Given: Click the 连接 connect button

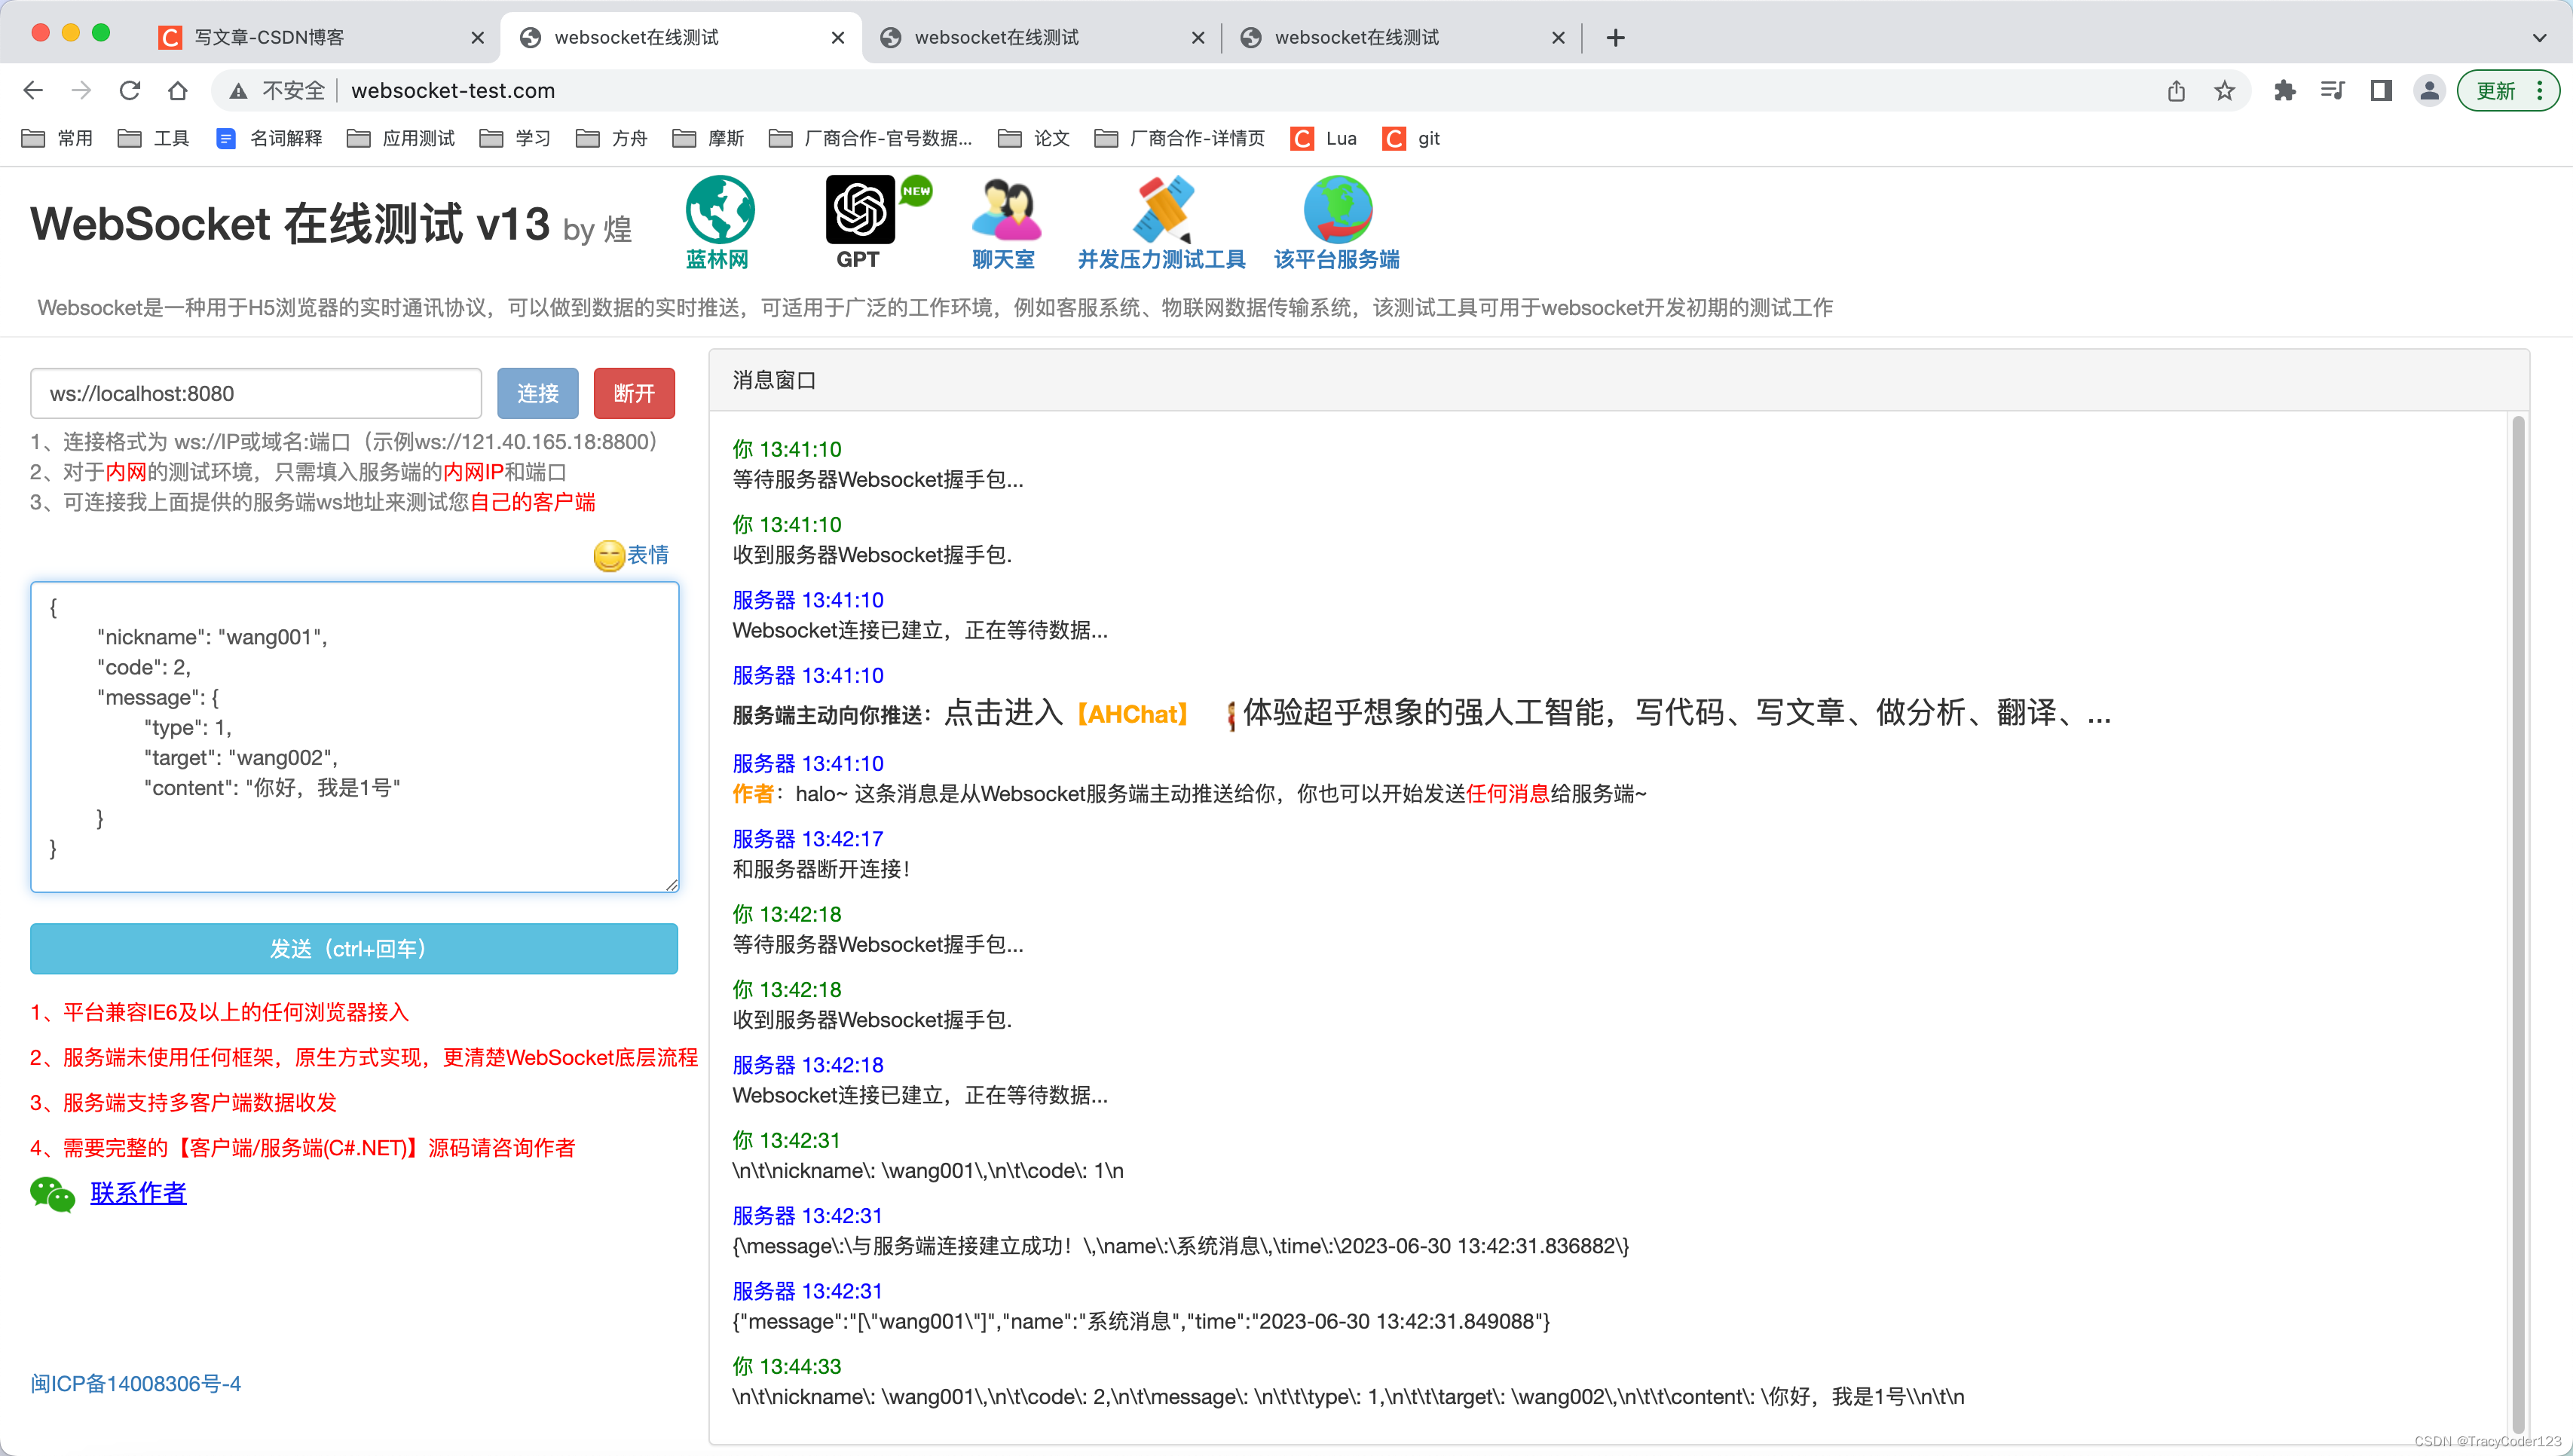Looking at the screenshot, I should [x=537, y=393].
